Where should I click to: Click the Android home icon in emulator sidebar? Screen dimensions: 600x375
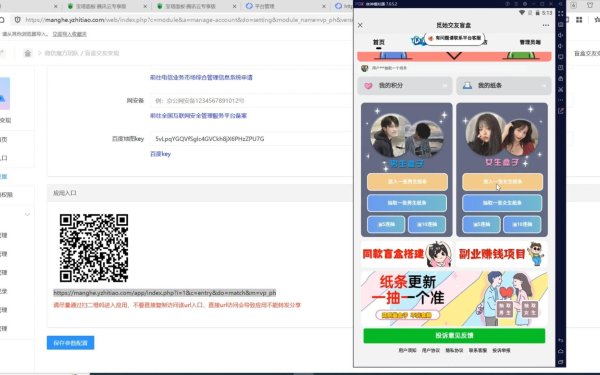coord(561,351)
